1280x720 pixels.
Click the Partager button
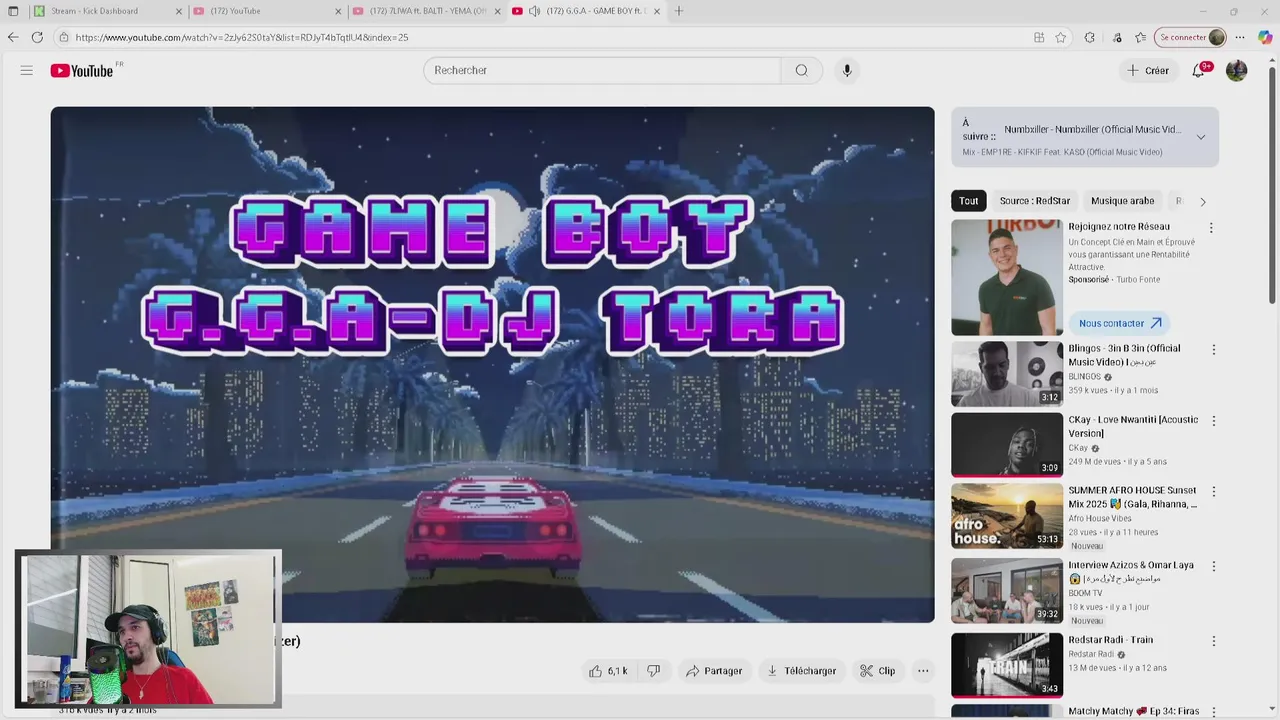tap(714, 671)
